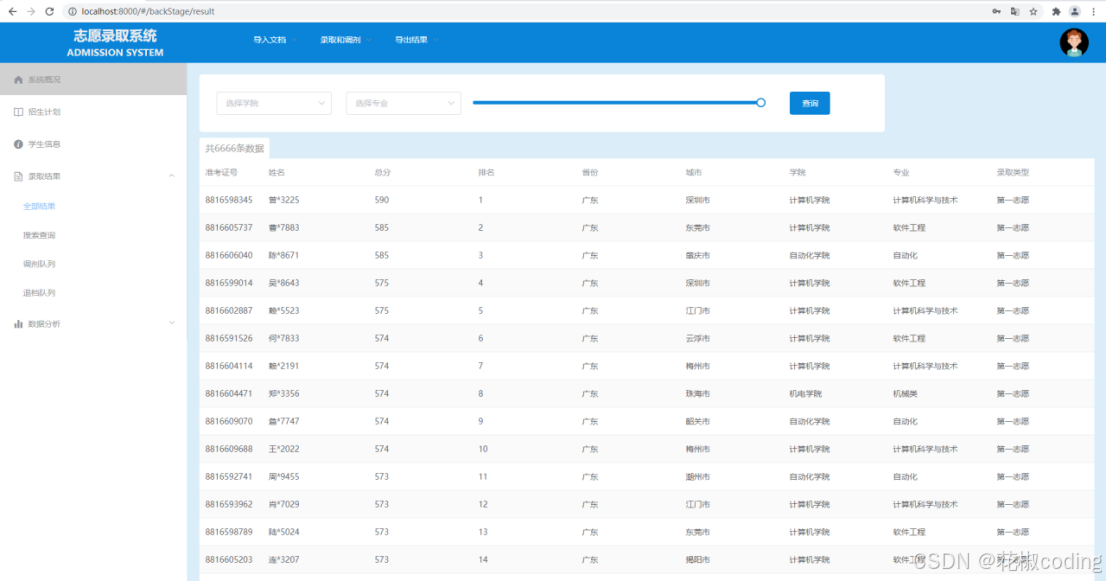Reload the page with the refresh icon
The width and height of the screenshot is (1106, 581).
[x=49, y=11]
